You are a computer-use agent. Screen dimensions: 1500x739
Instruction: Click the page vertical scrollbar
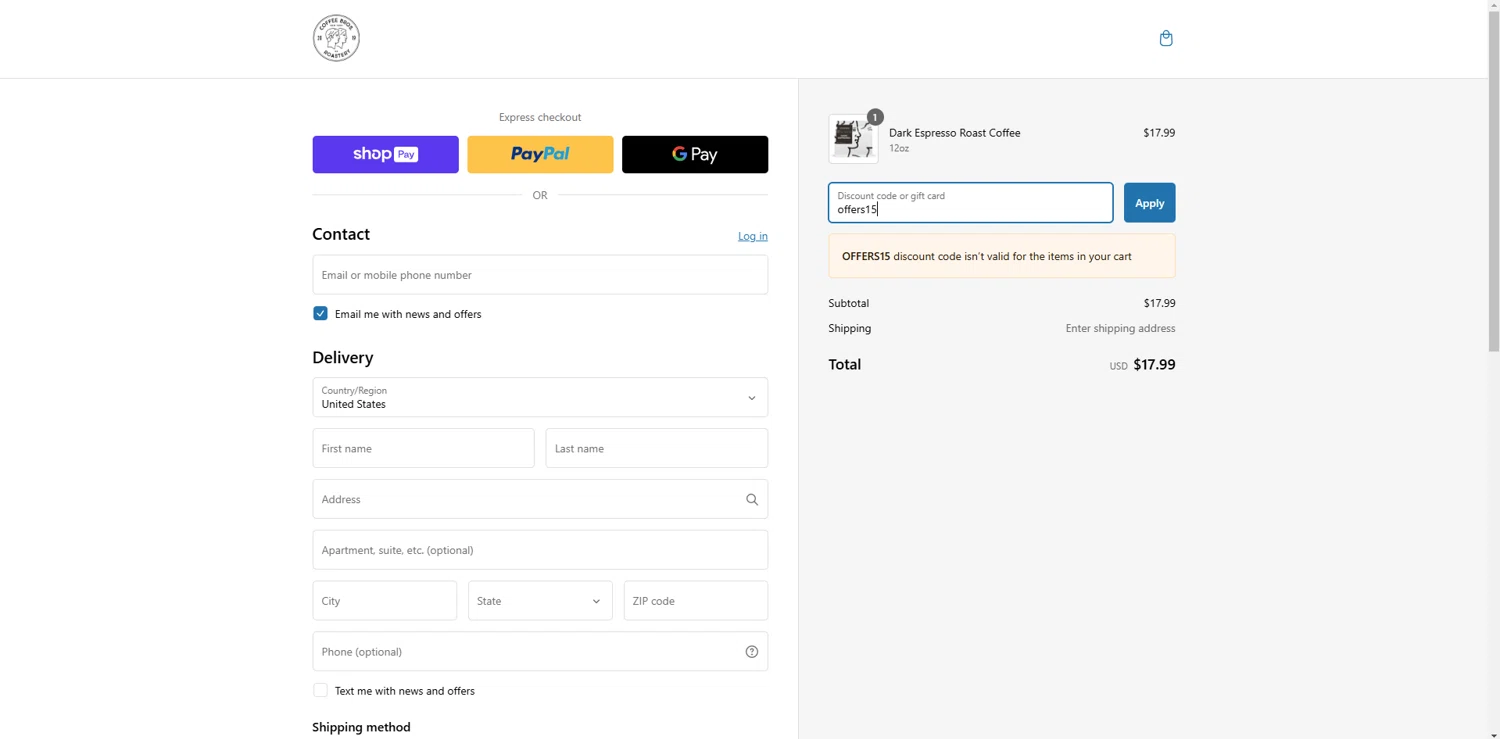[1494, 180]
